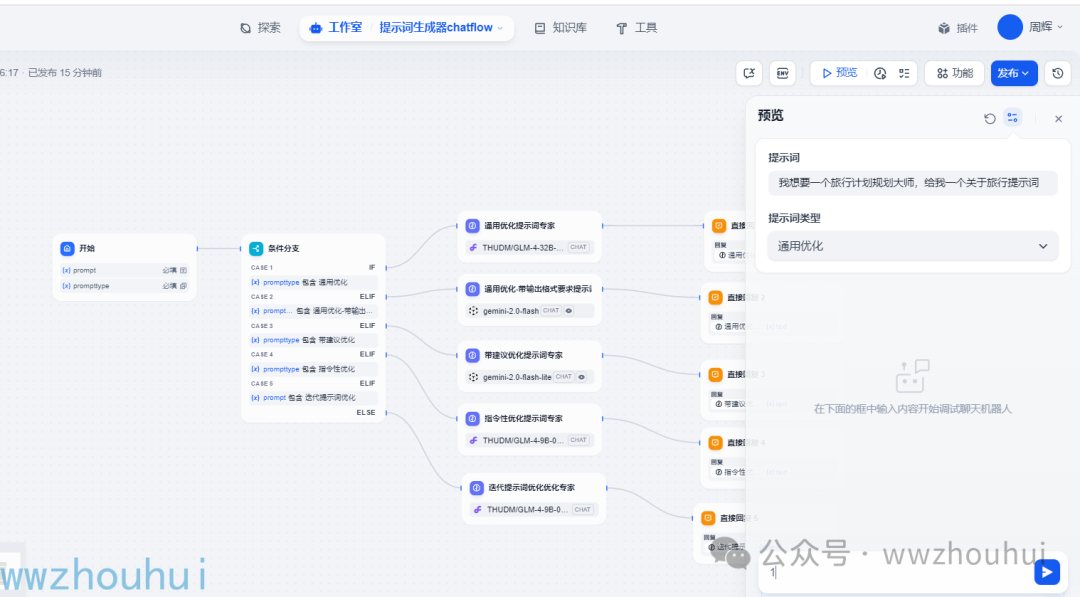Image resolution: width=1080 pixels, height=597 pixels.
Task: Click the ELSE branch label
Action: coord(366,412)
